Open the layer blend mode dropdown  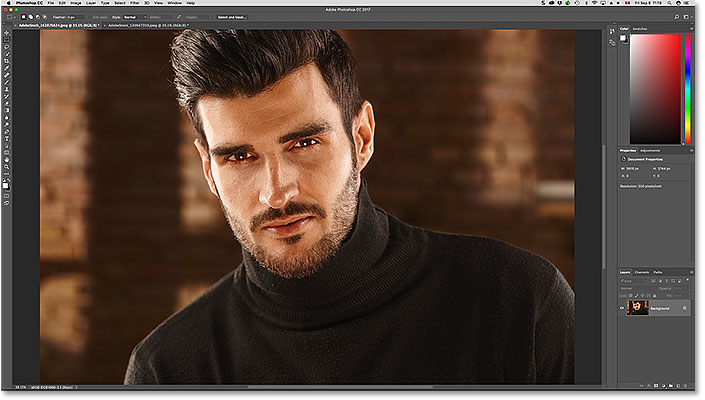click(x=638, y=289)
